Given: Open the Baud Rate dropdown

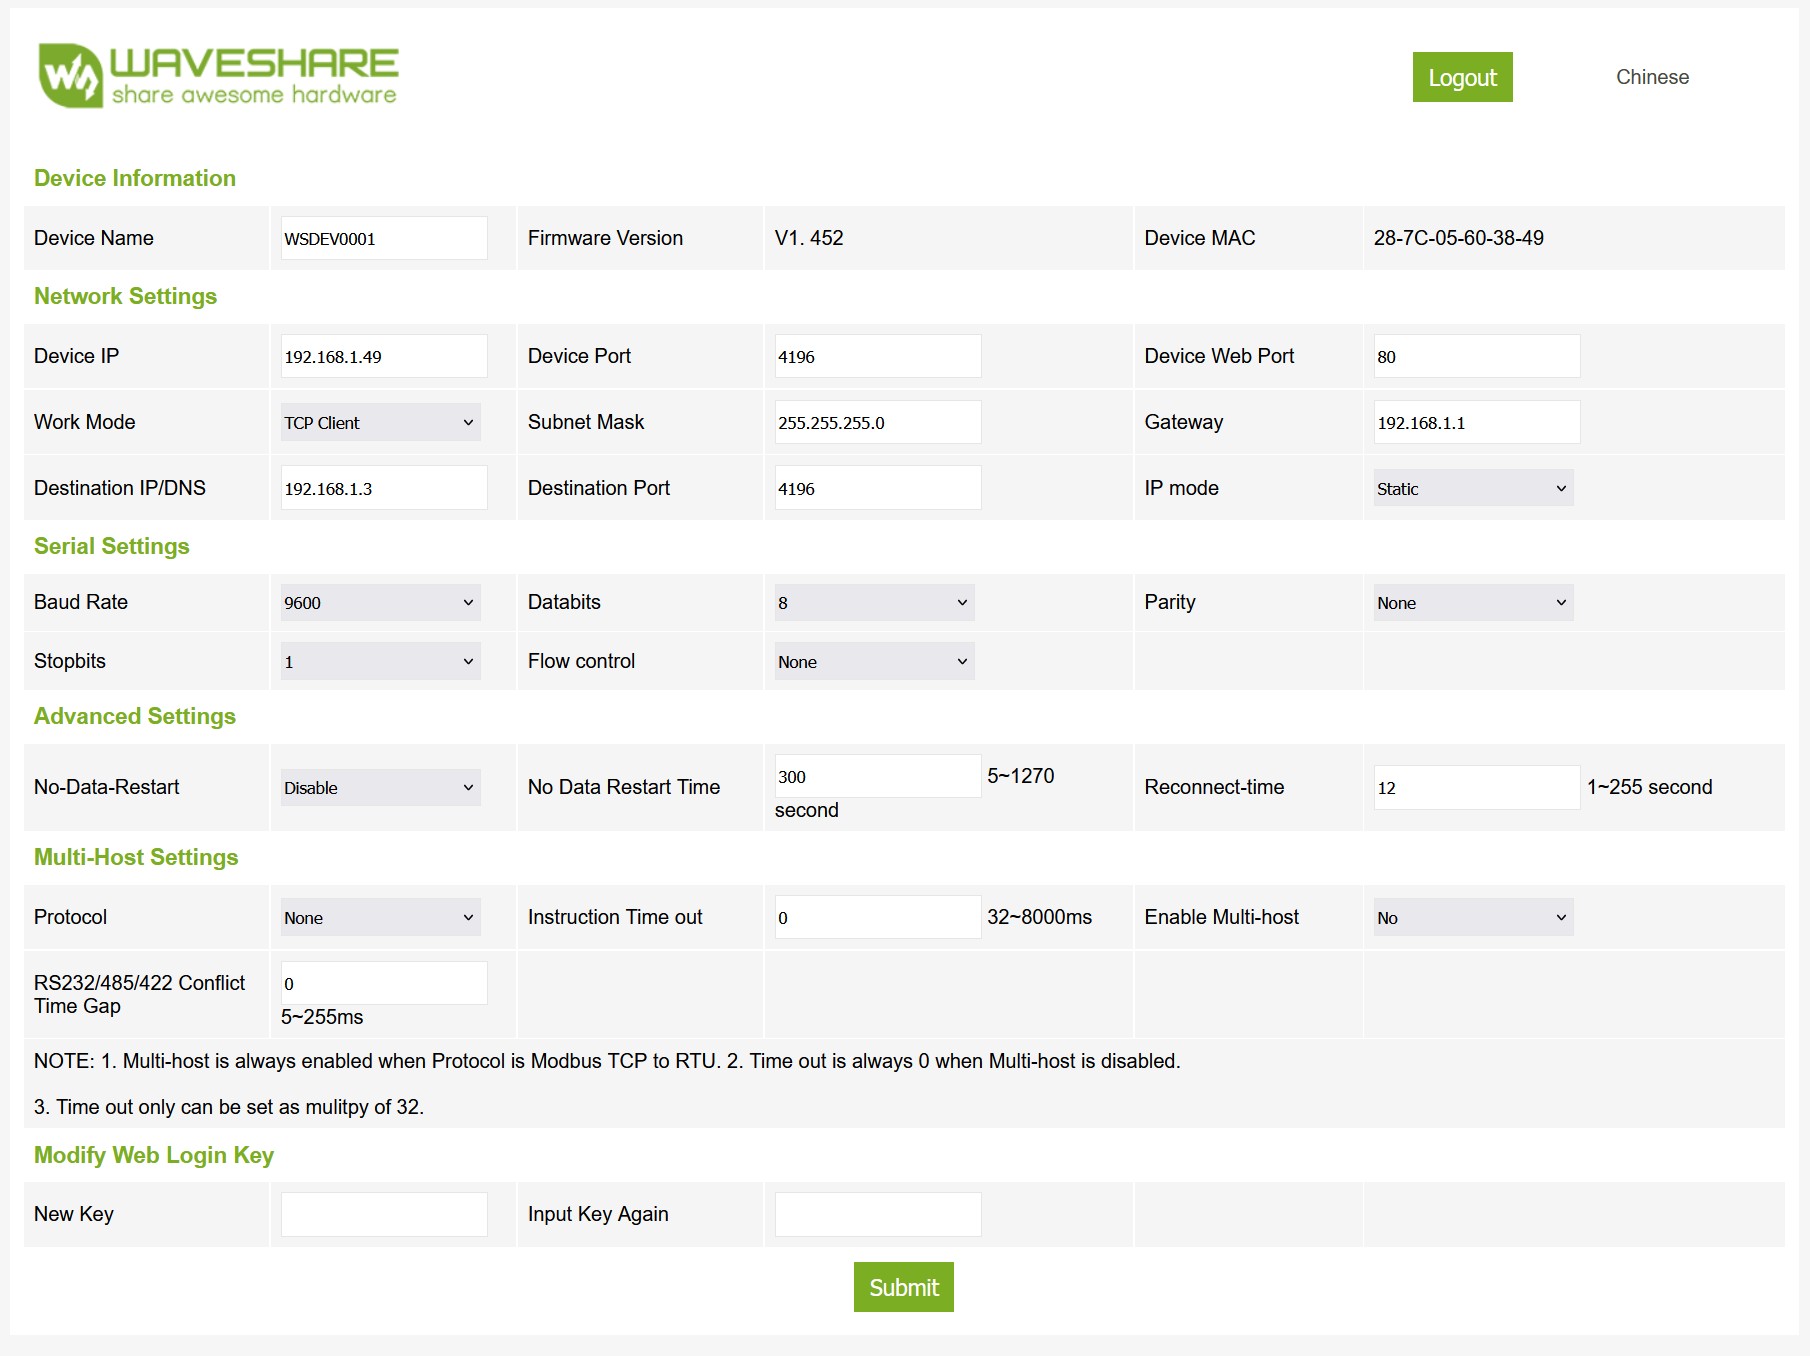Looking at the screenshot, I should click(x=380, y=602).
